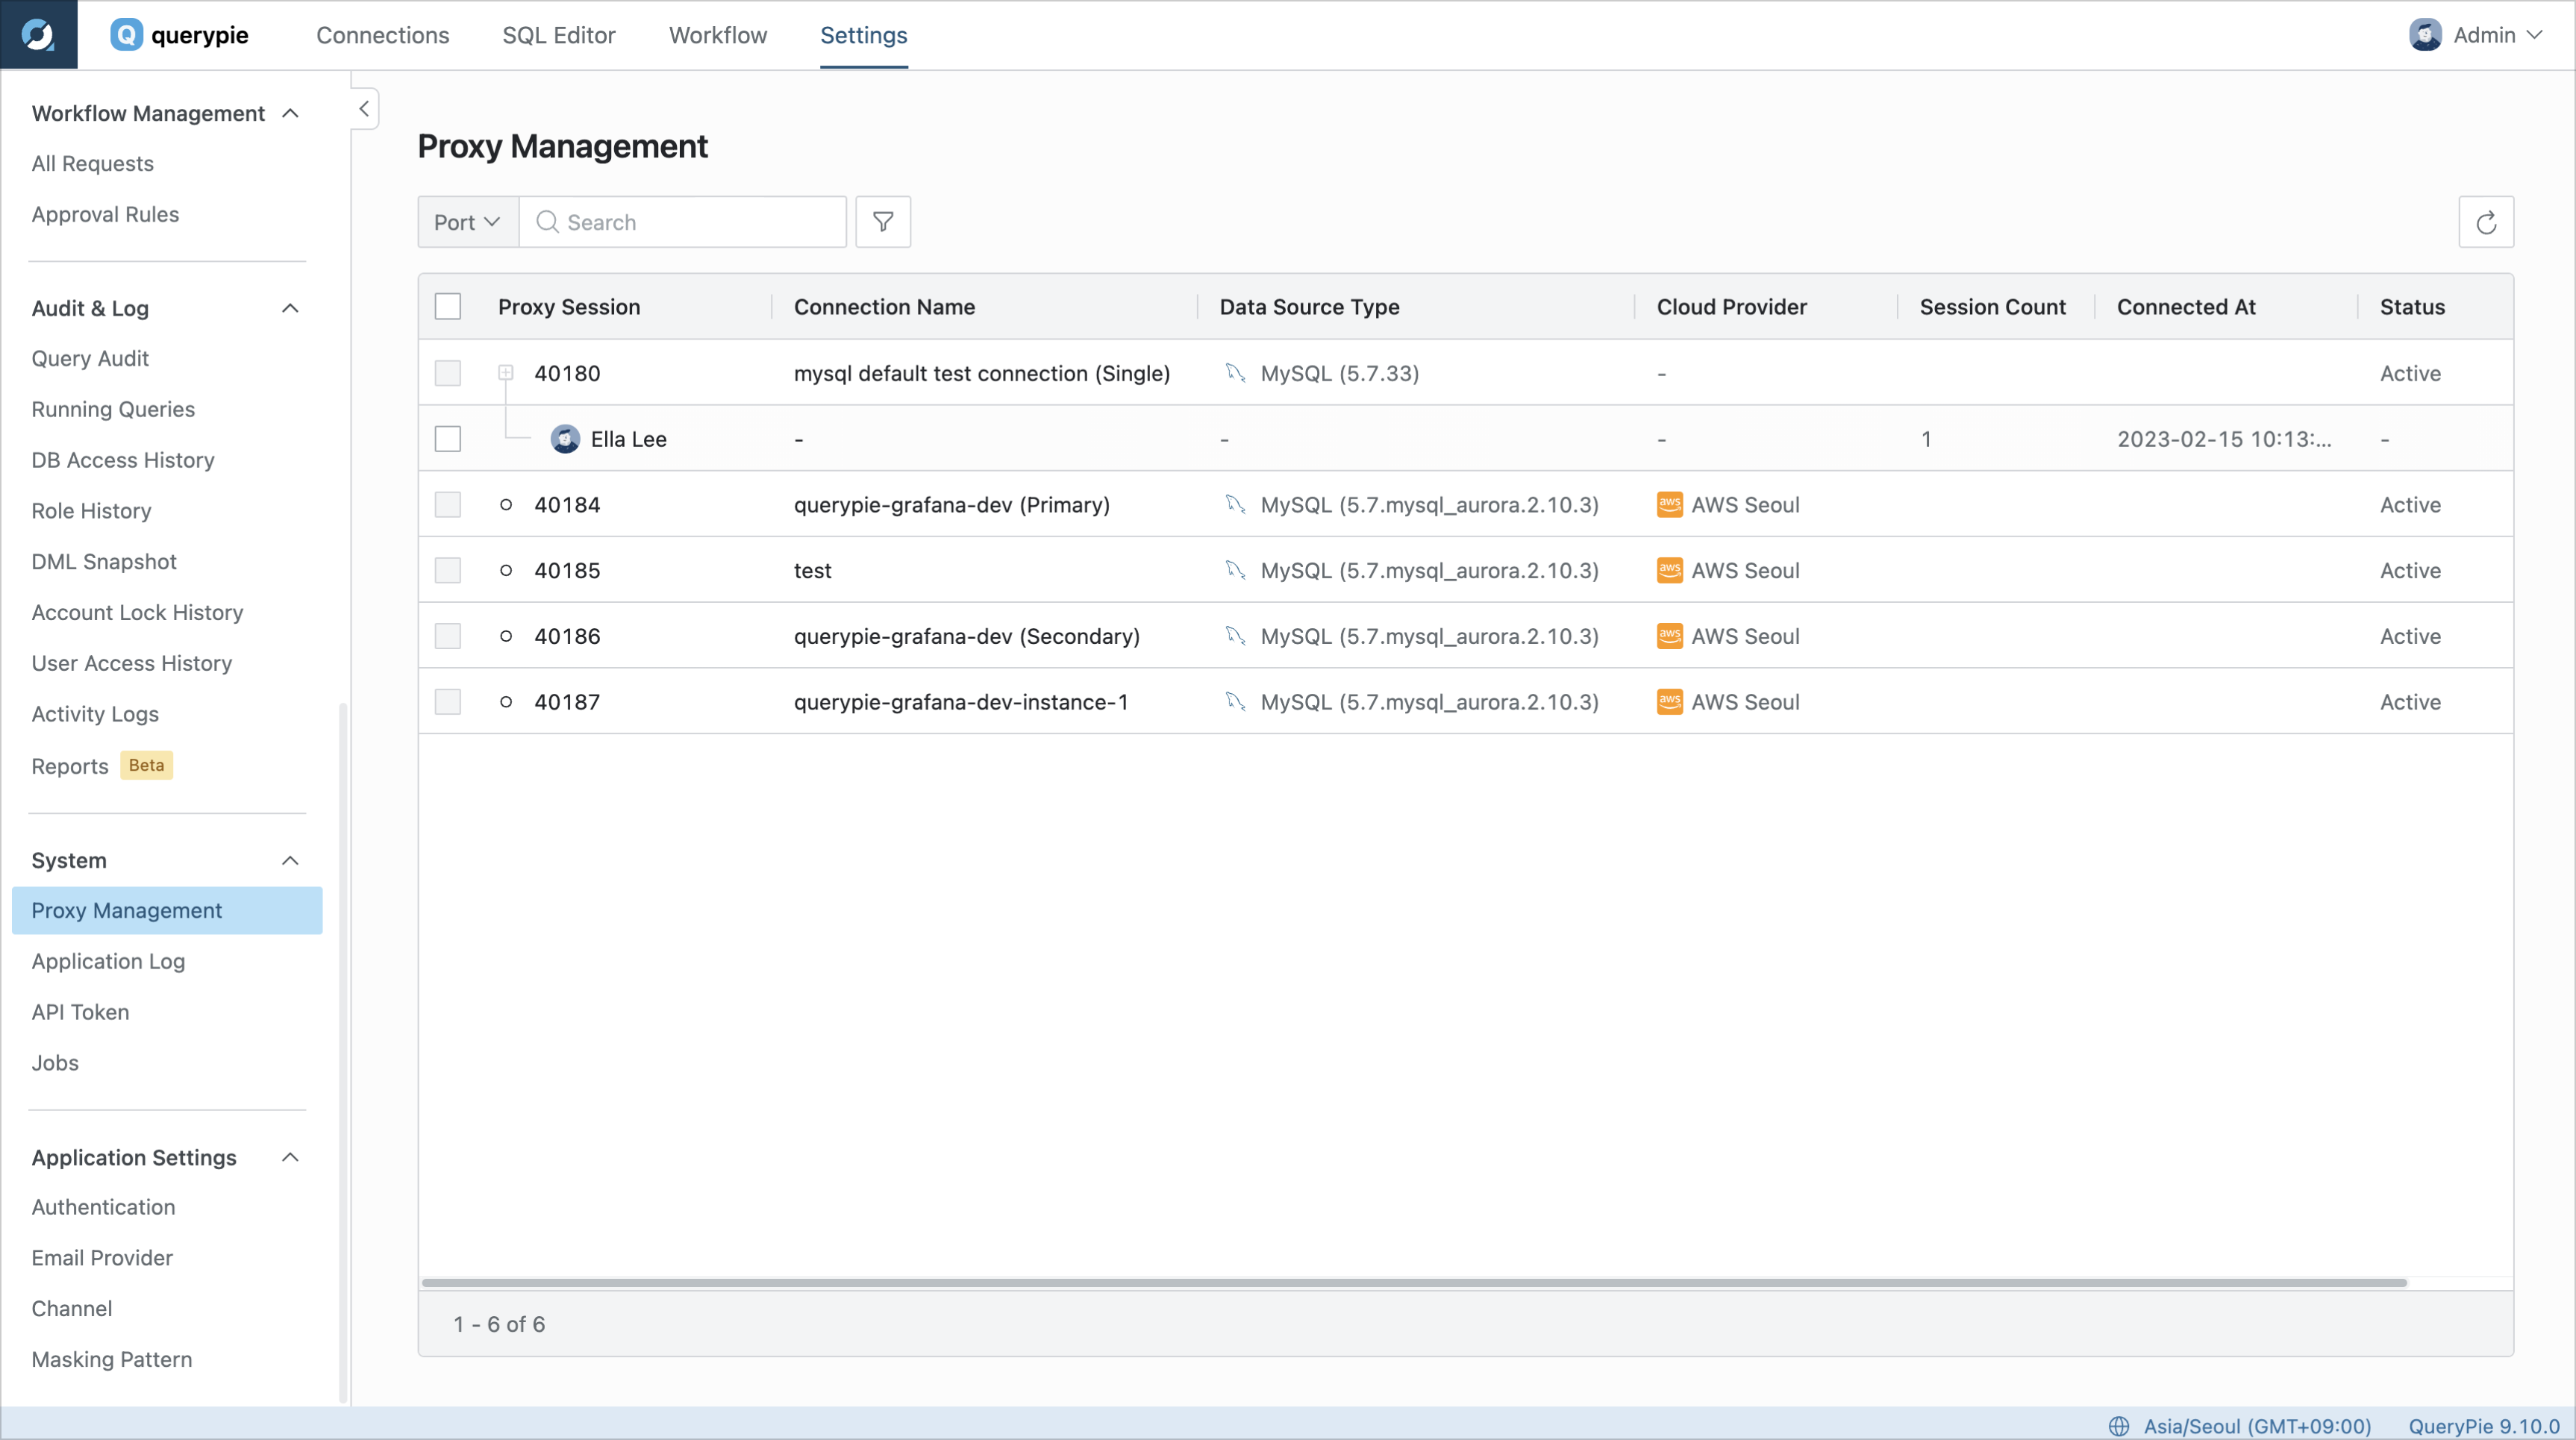Viewport: 2576px width, 1440px height.
Task: Collapse the System section
Action: 290,860
